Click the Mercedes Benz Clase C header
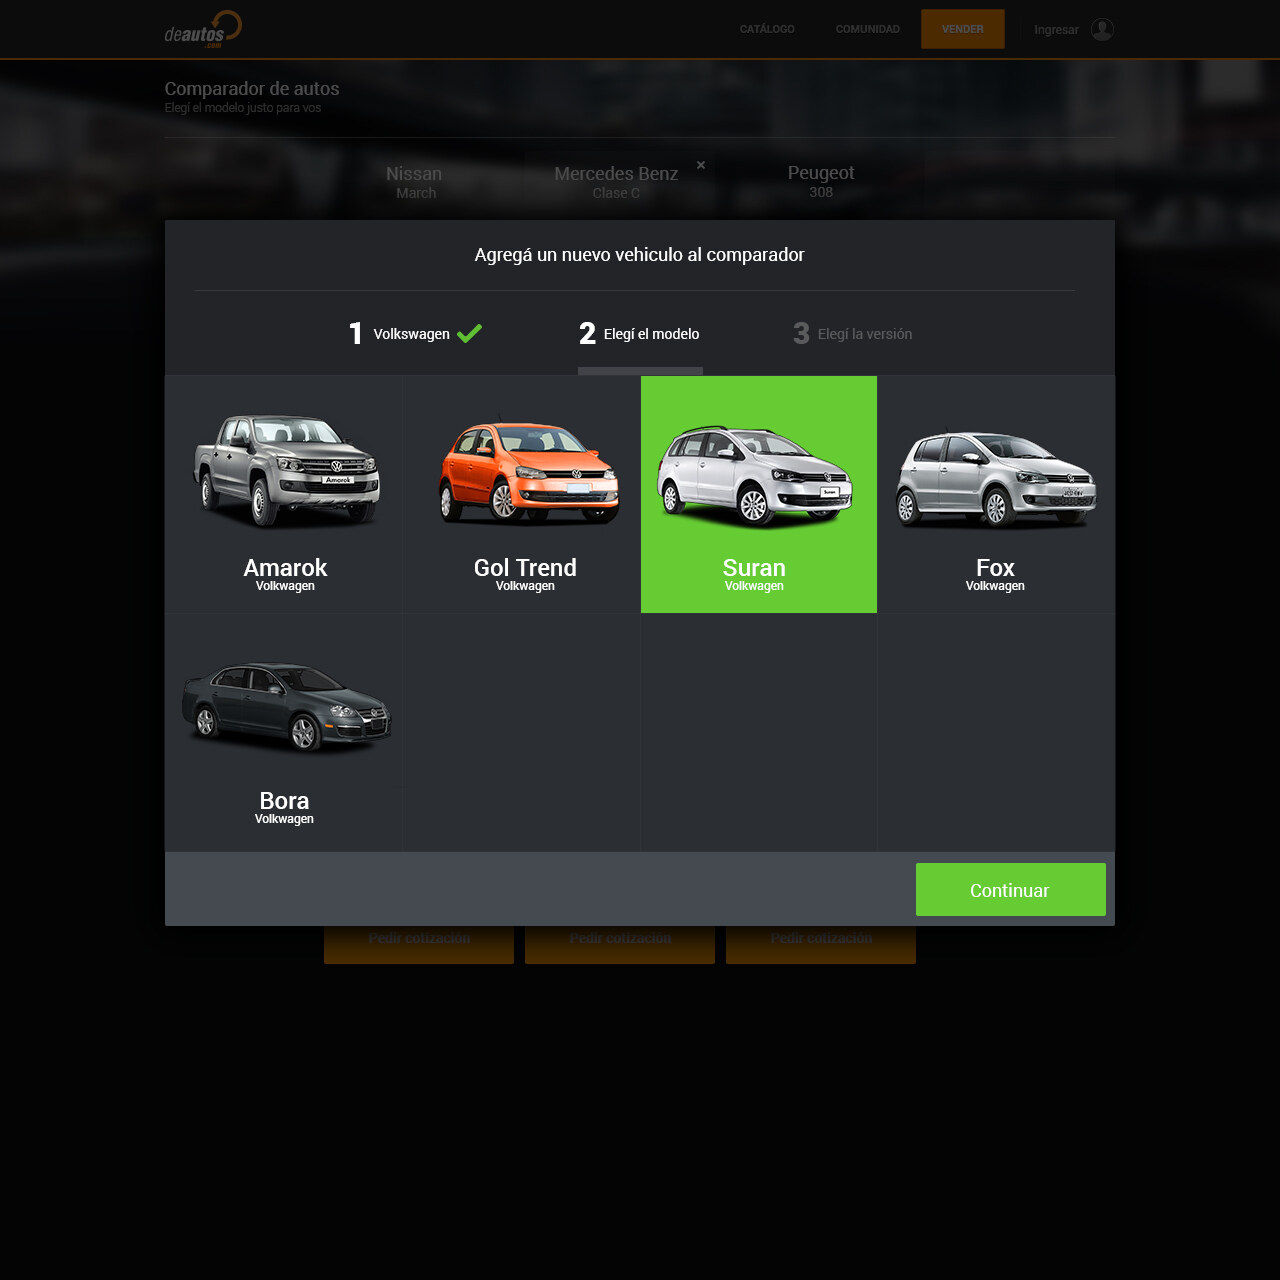The image size is (1280, 1280). pyautogui.click(x=616, y=182)
